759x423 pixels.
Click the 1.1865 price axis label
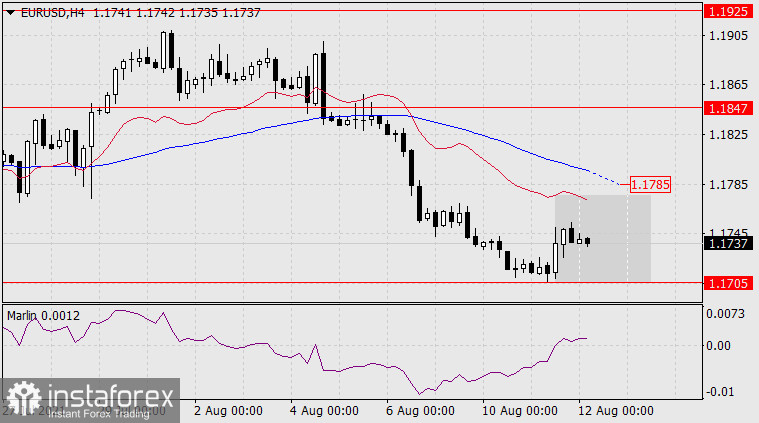[727, 86]
